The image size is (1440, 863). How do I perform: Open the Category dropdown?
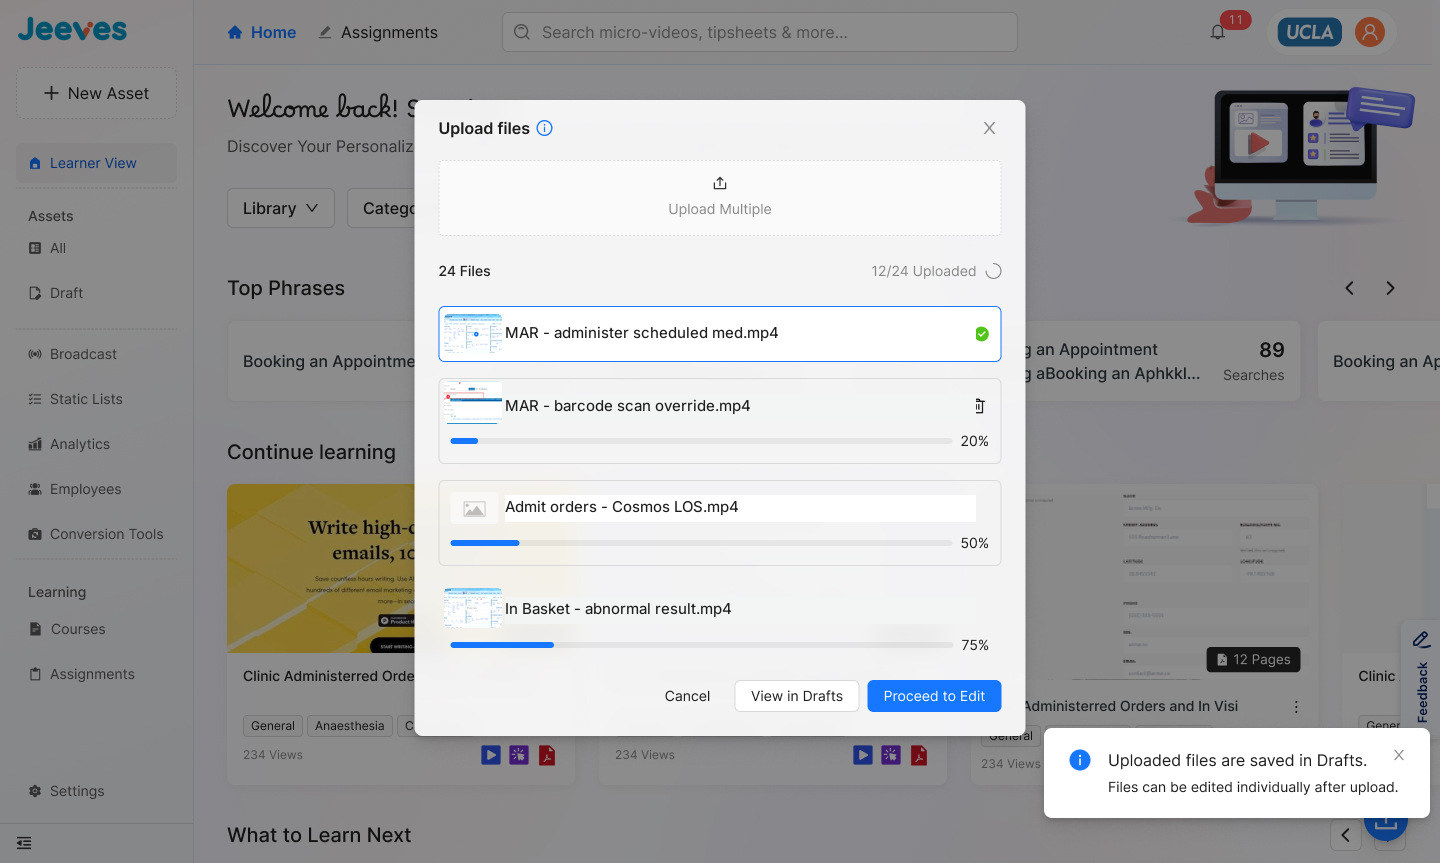click(382, 208)
